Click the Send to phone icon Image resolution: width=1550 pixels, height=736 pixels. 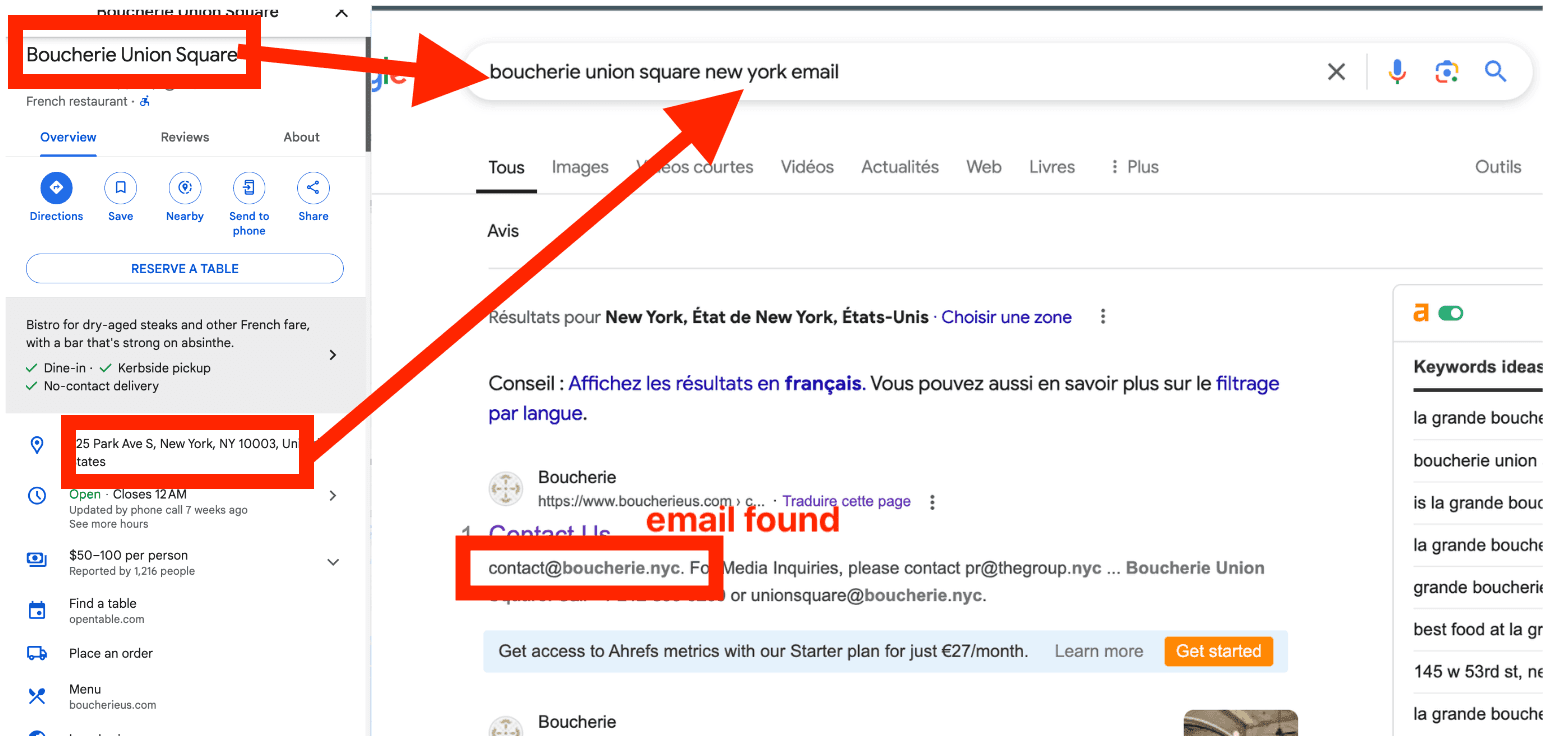[249, 187]
